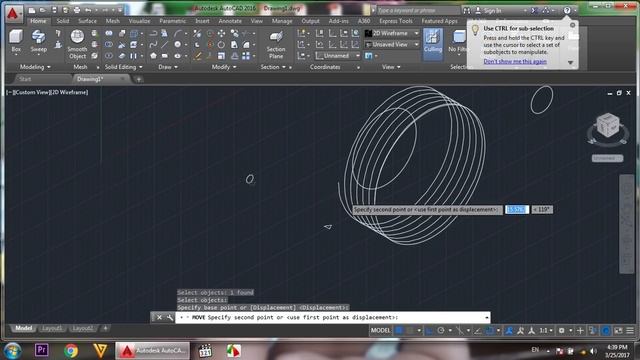The height and width of the screenshot is (360, 640).
Task: Select the Move tool in Modify panel
Action: pyautogui.click(x=221, y=33)
